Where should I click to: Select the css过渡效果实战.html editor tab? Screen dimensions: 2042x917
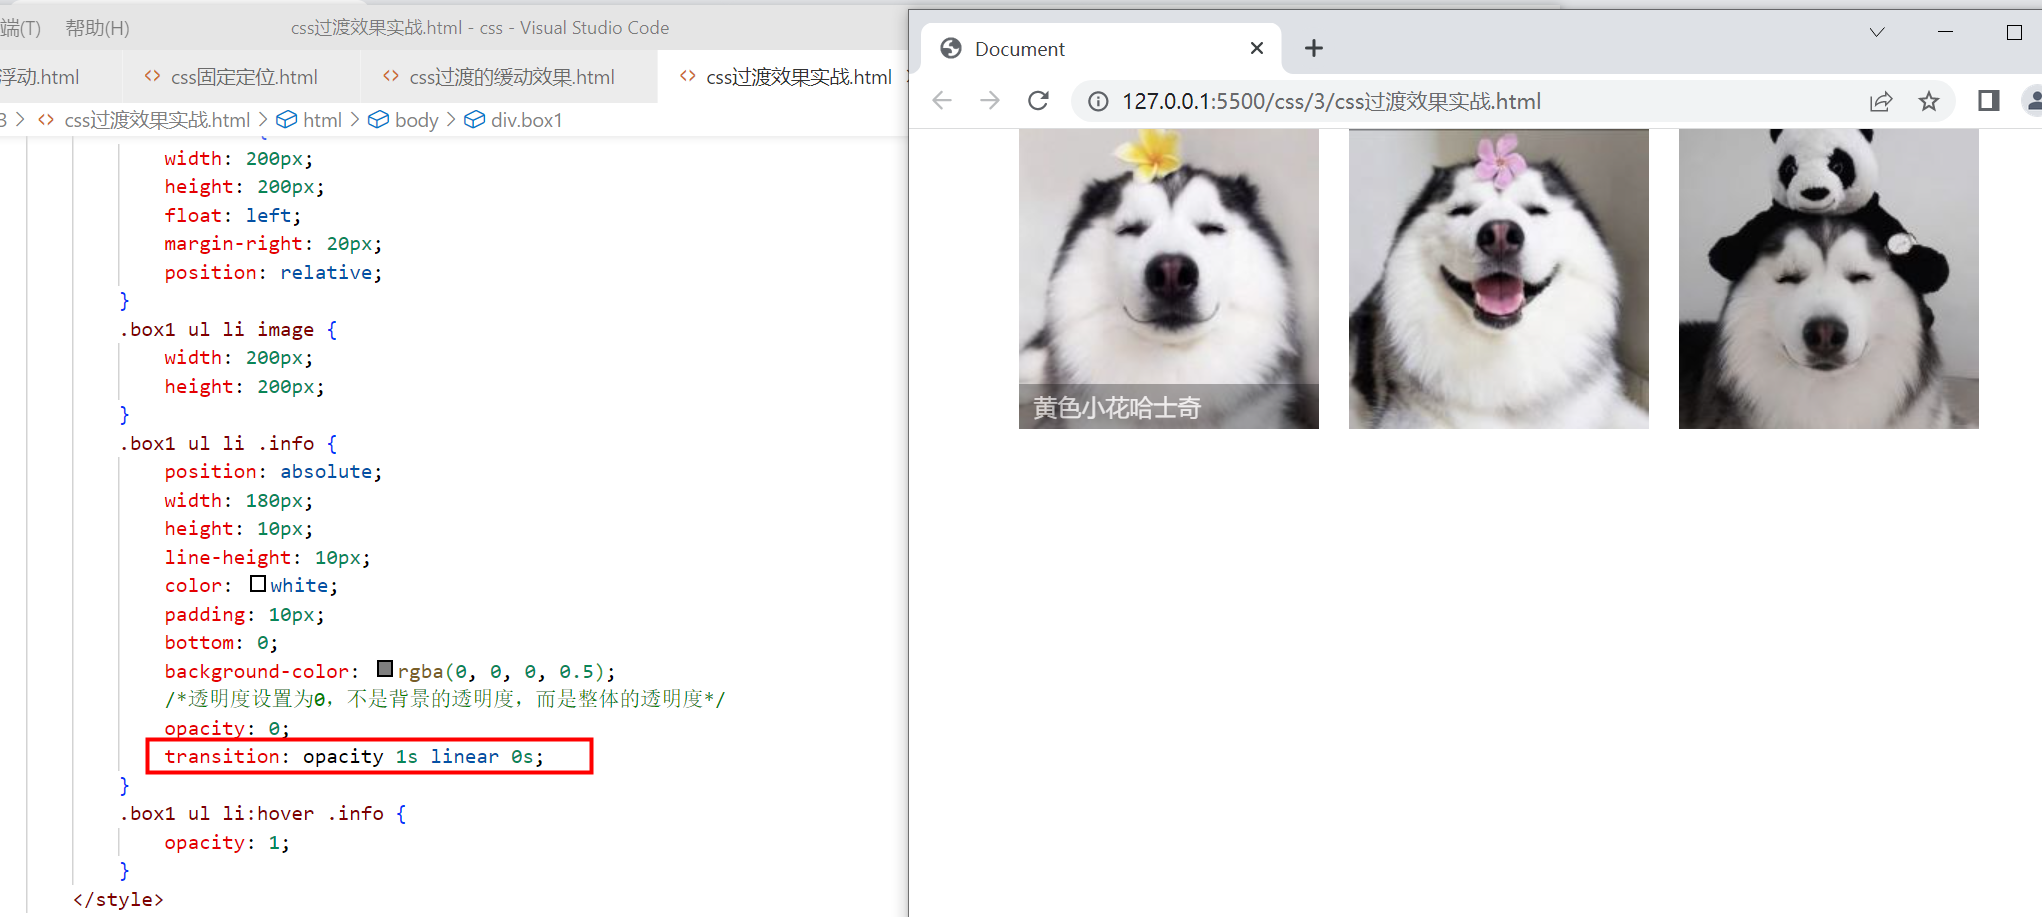(785, 77)
